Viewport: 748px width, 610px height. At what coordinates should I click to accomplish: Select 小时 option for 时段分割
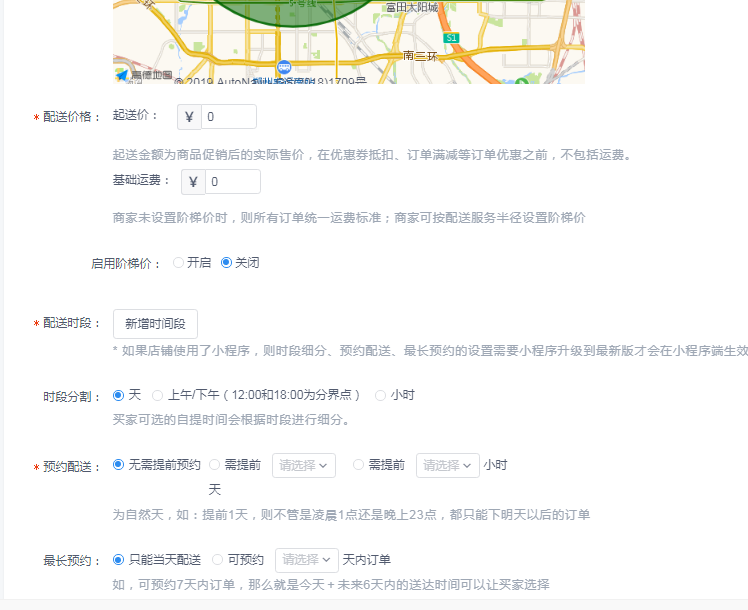coord(380,395)
